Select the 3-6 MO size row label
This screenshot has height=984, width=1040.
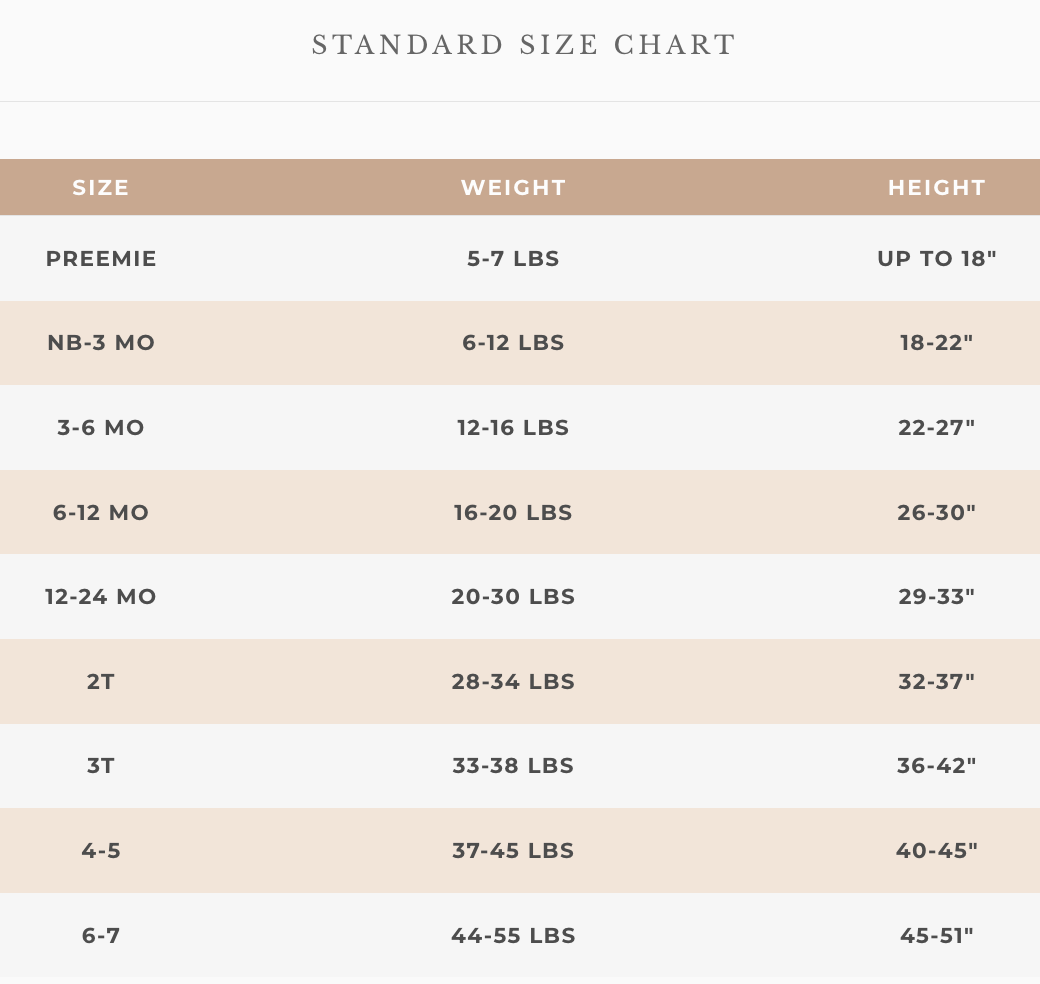101,428
